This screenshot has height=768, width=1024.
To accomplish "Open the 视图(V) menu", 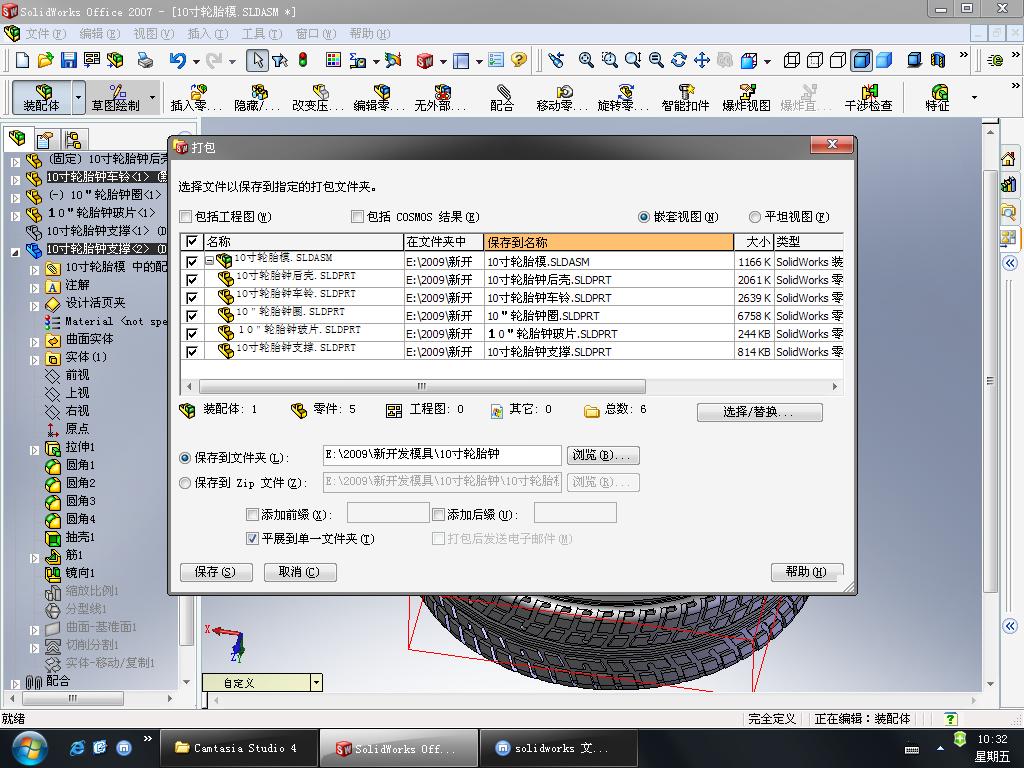I will pos(153,33).
